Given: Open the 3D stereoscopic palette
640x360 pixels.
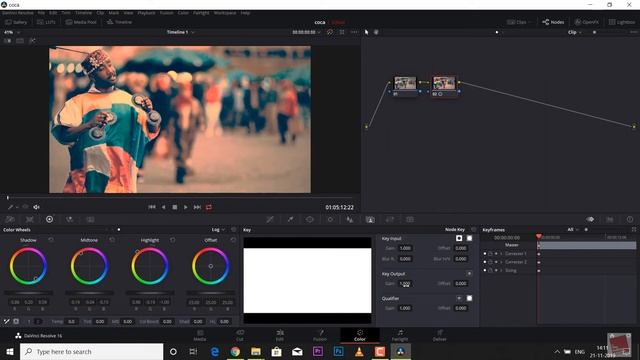Looking at the screenshot, I should (410, 219).
